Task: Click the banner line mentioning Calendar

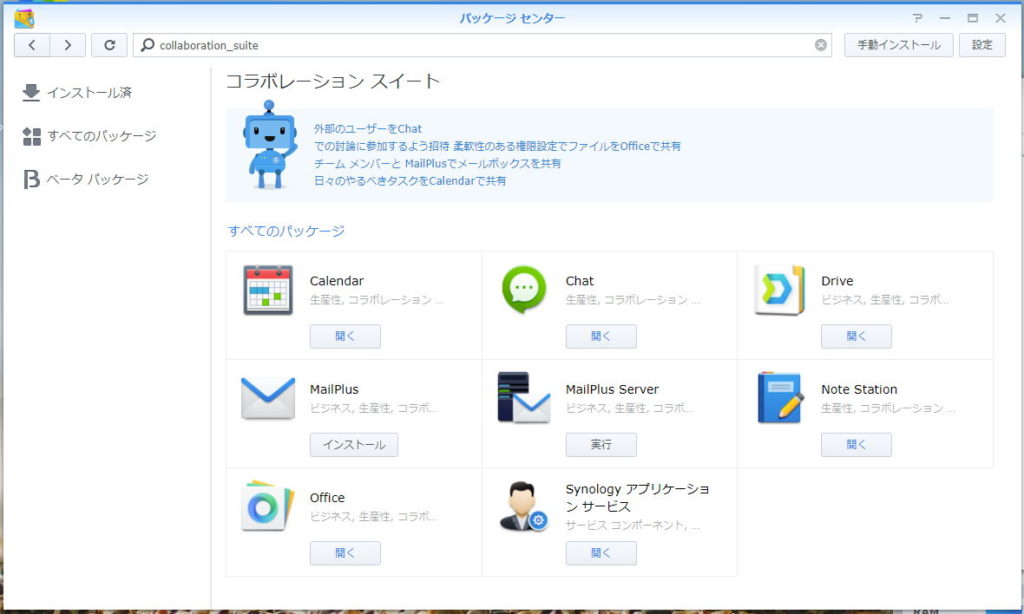Action: (x=409, y=181)
